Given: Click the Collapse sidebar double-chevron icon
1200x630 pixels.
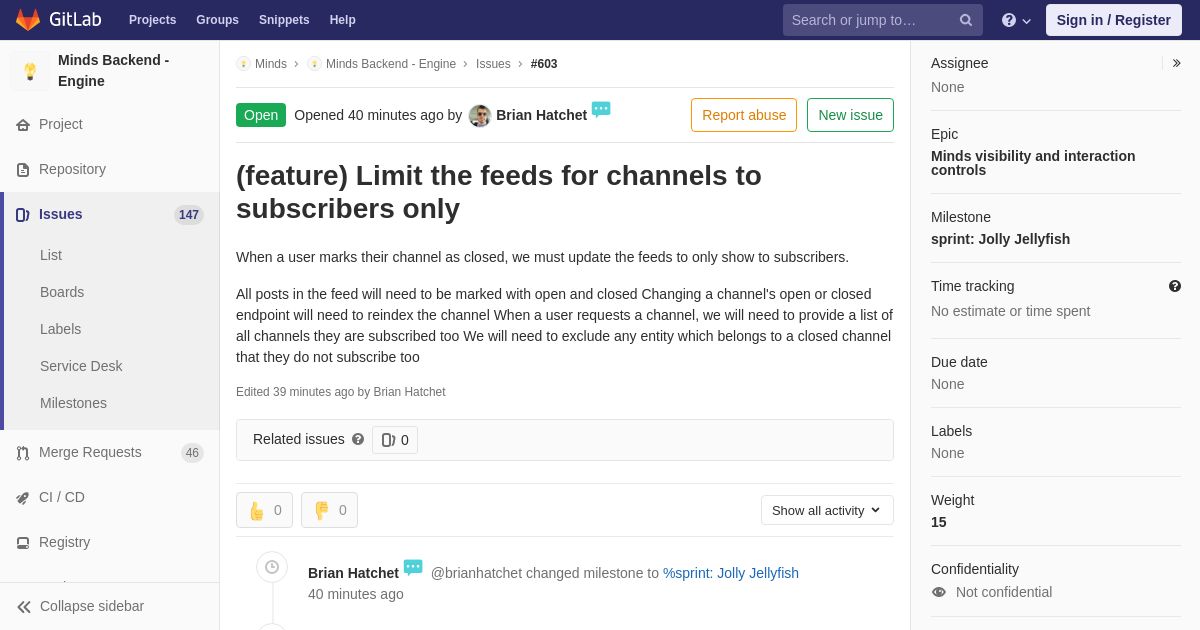Looking at the screenshot, I should pyautogui.click(x=24, y=607).
